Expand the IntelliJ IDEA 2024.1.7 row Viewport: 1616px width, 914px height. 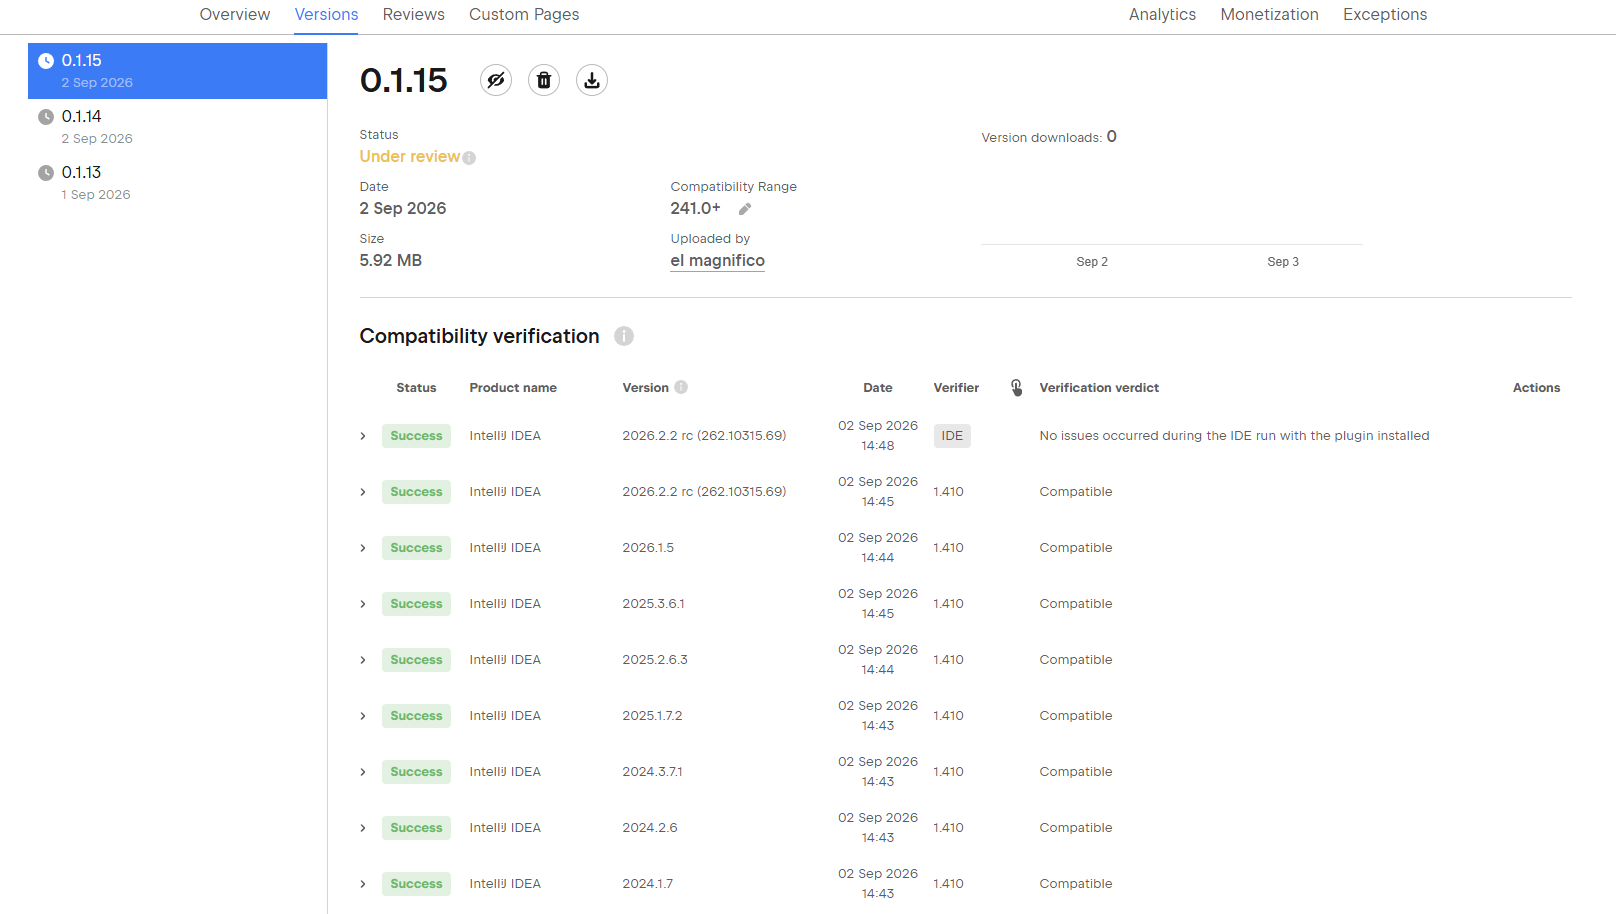(363, 884)
